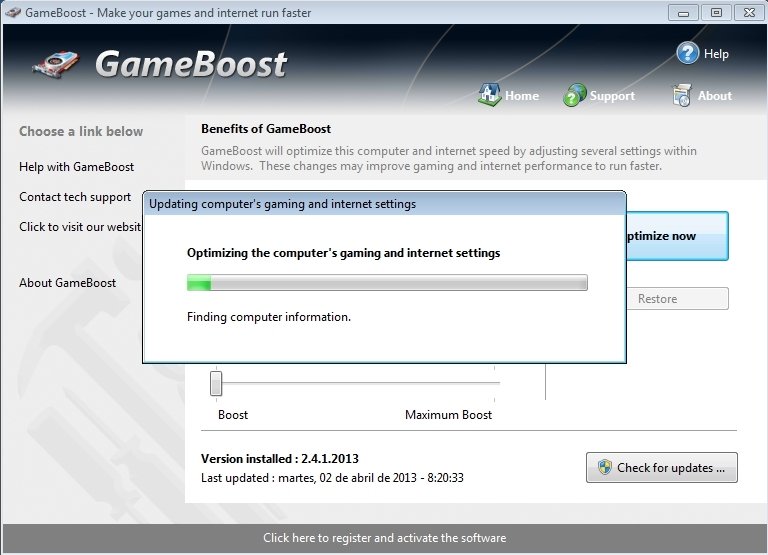This screenshot has height=555, width=768.
Task: Click the blue Help question mark icon
Action: [x=688, y=53]
